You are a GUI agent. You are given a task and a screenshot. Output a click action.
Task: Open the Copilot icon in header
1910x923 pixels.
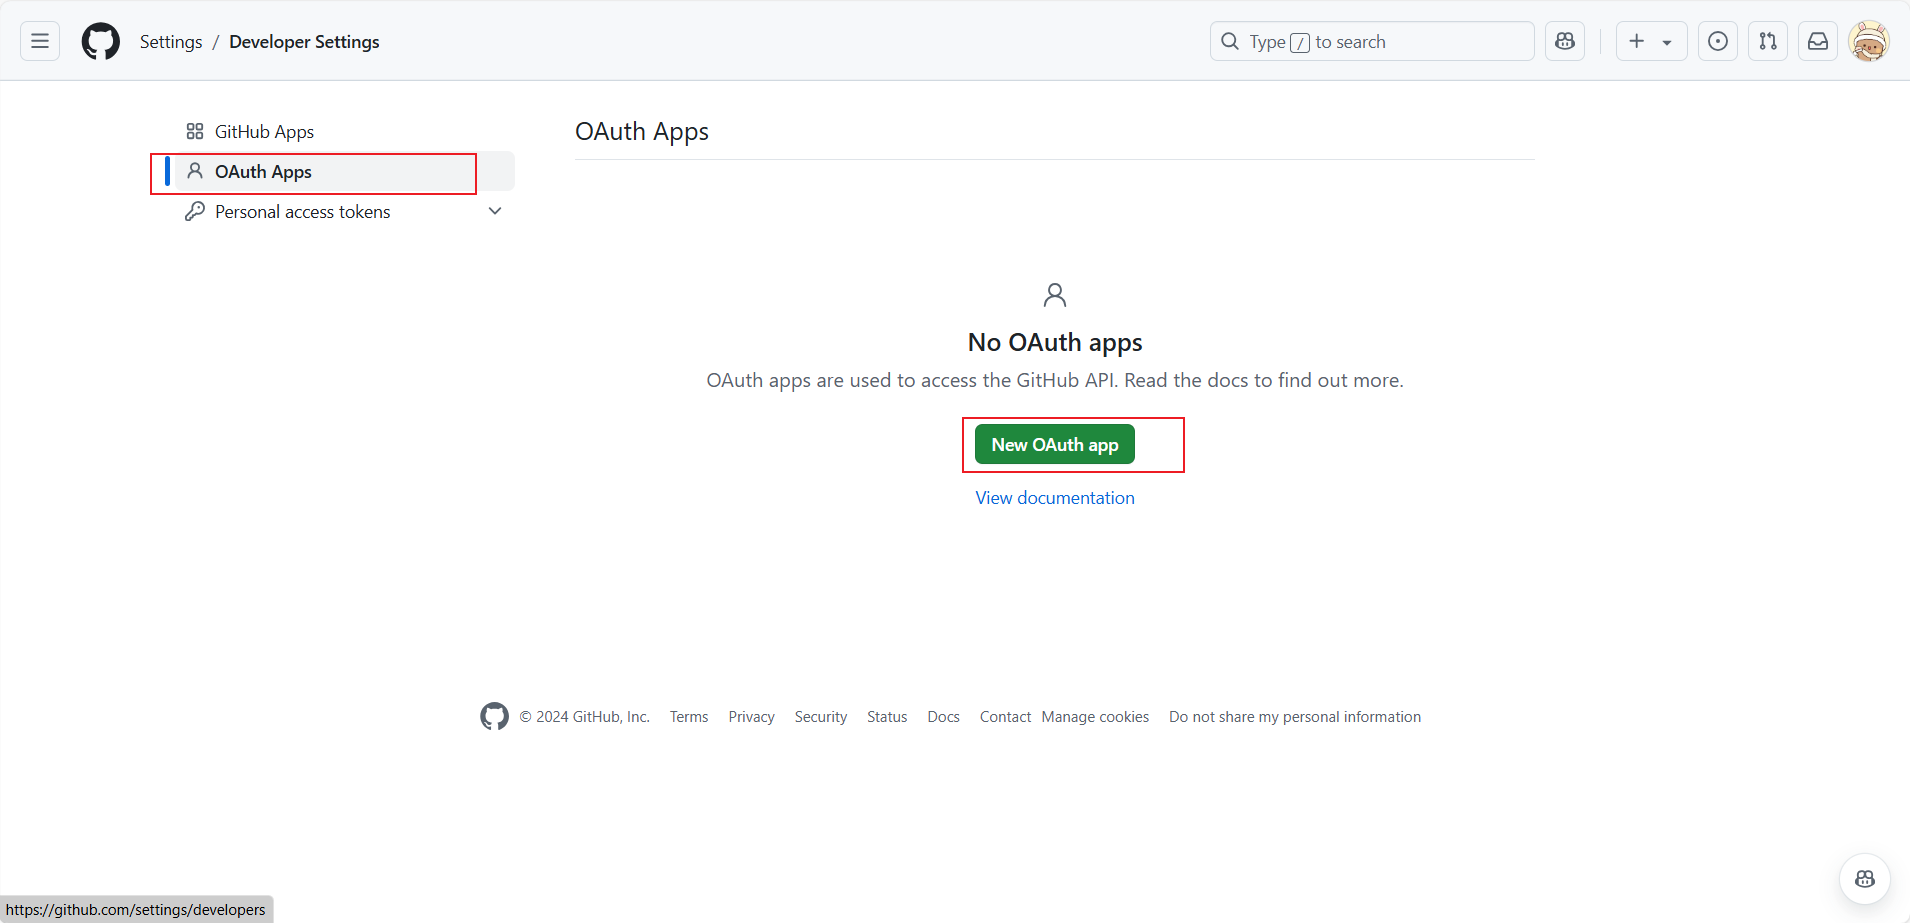click(x=1565, y=41)
